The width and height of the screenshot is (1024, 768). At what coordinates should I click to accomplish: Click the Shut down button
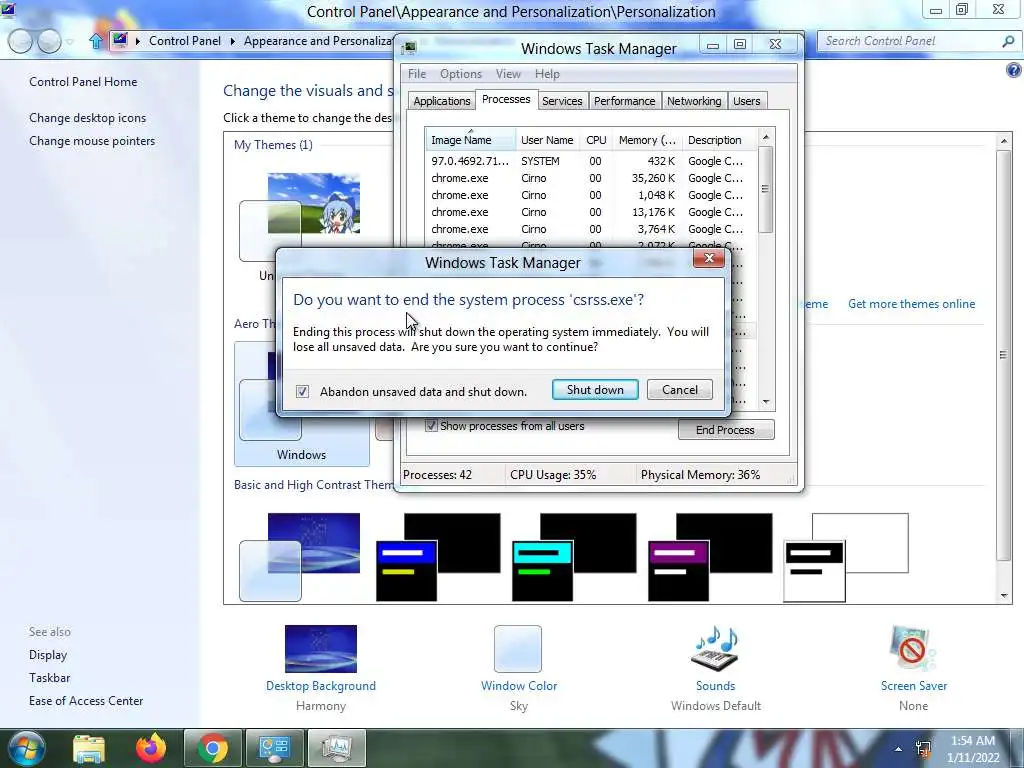pos(595,390)
